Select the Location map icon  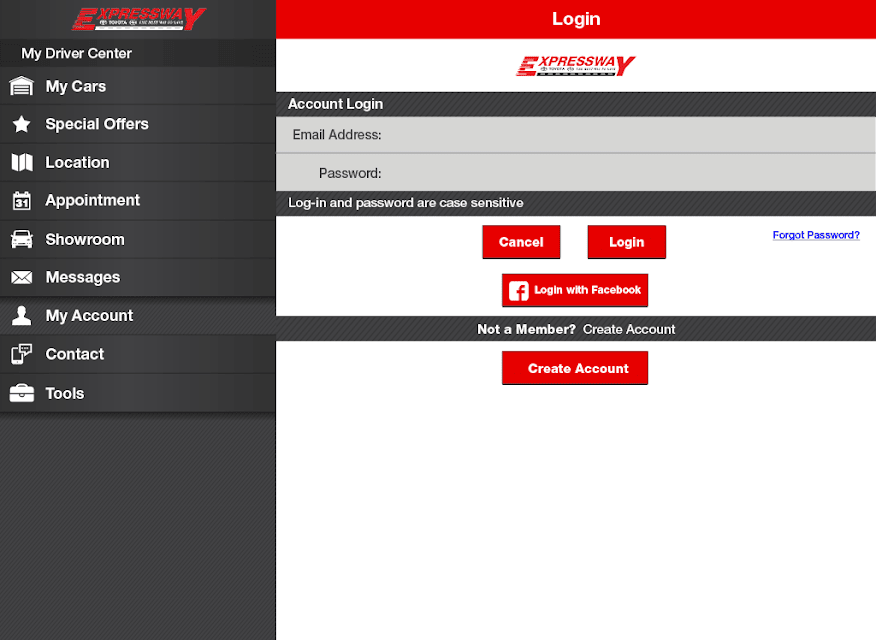pyautogui.click(x=22, y=163)
